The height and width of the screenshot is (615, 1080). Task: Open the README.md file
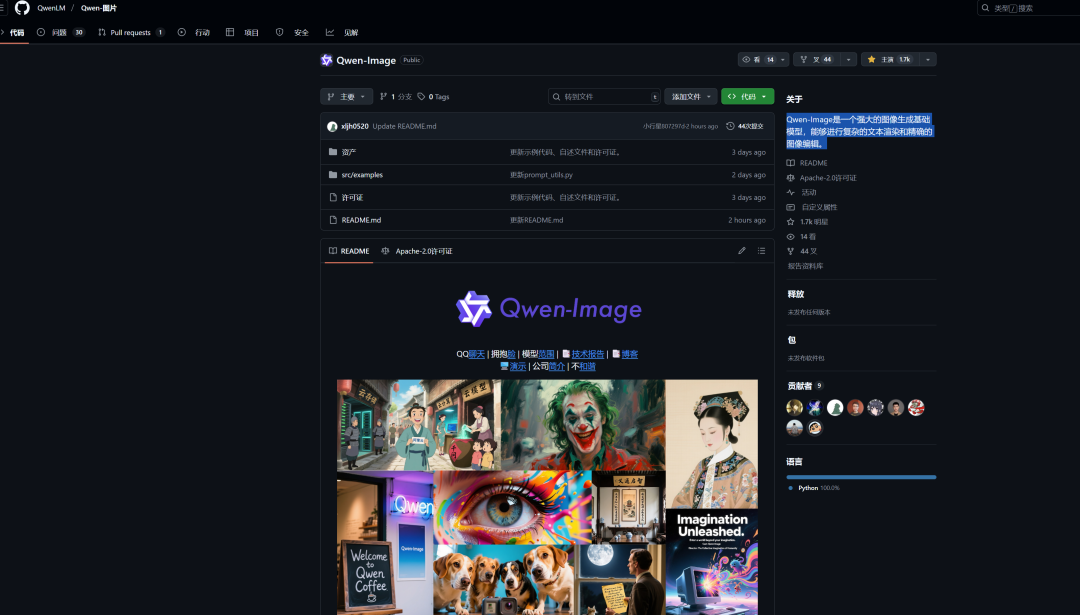pos(361,220)
